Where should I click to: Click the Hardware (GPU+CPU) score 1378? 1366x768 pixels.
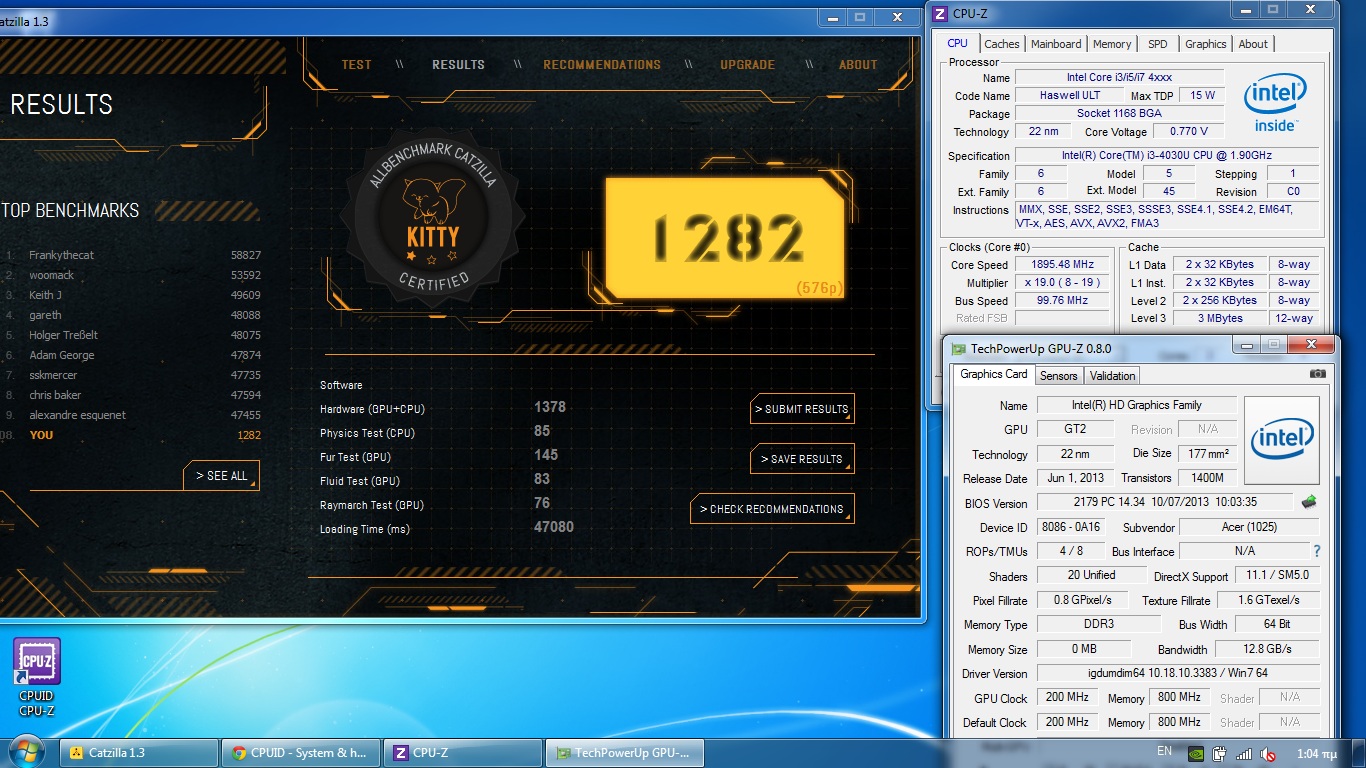tap(550, 407)
